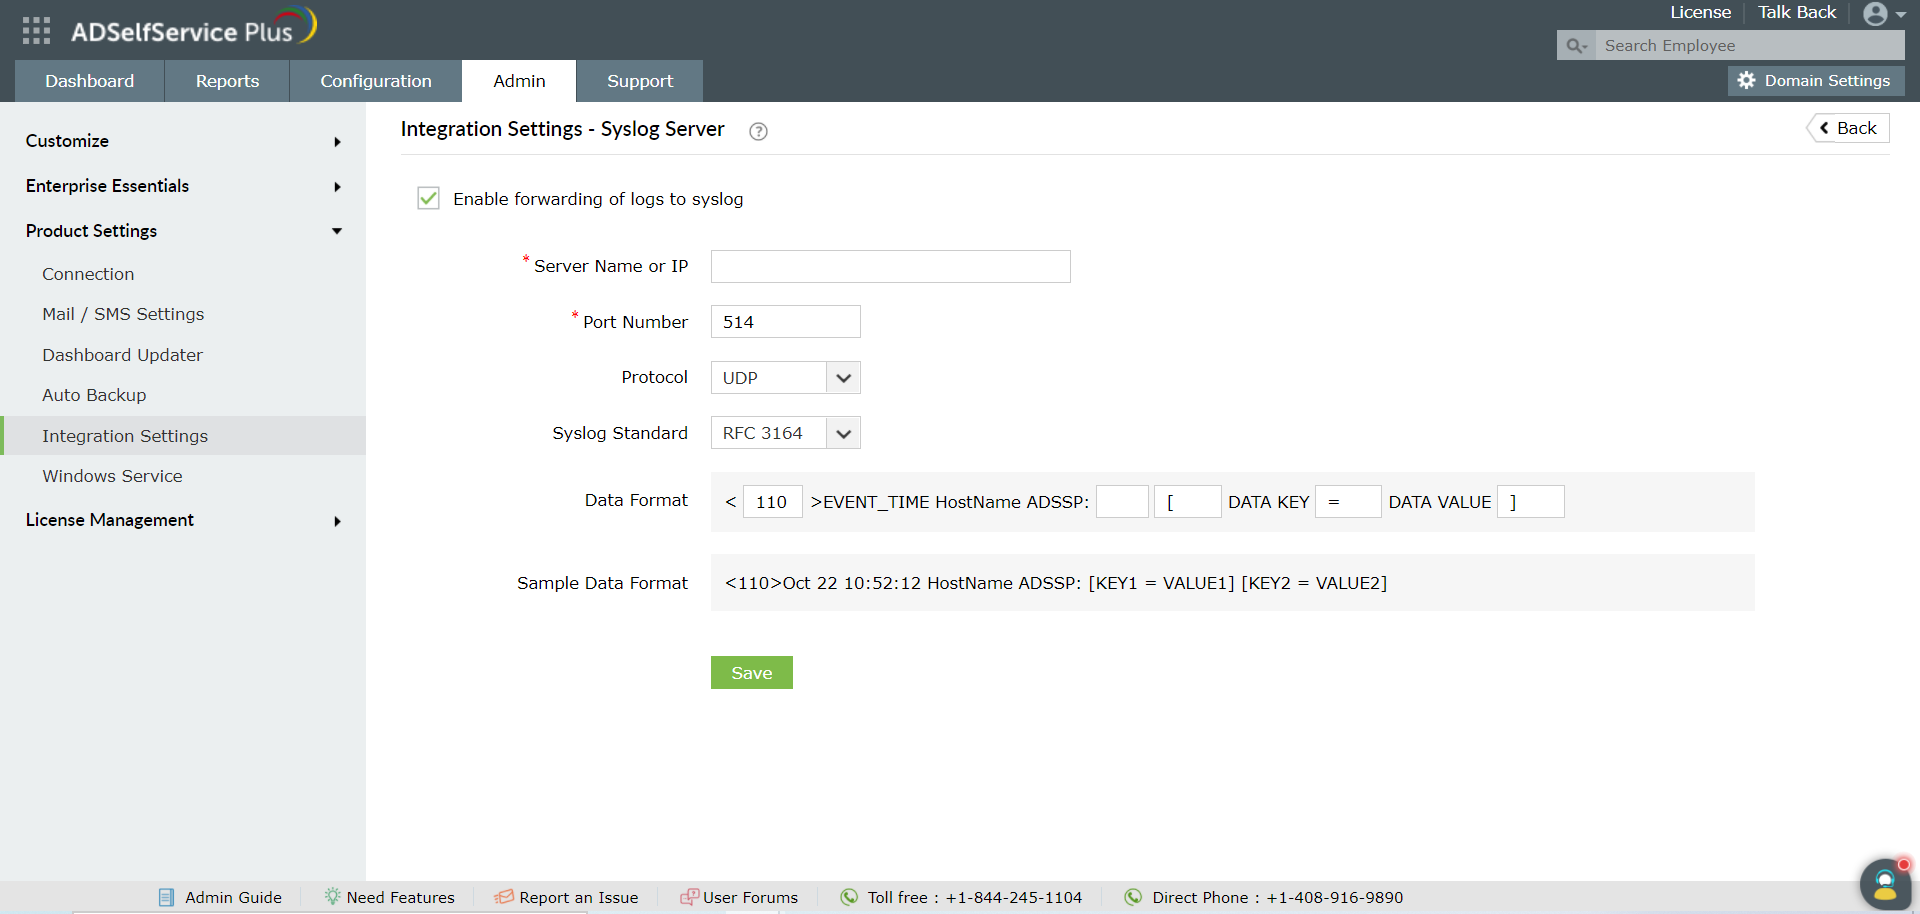Screen dimensions: 1920x914
Task: Open the Configuration menu
Action: [x=375, y=81]
